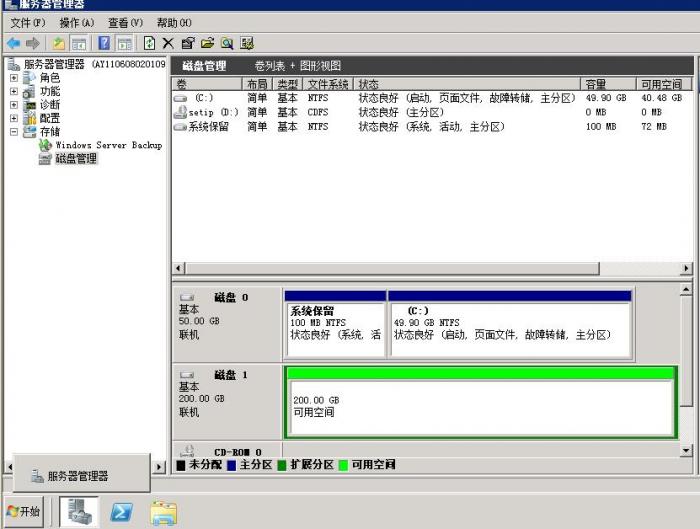Click the Back arrow in the toolbar
Viewport: 700px width, 529px height.
[x=13, y=43]
